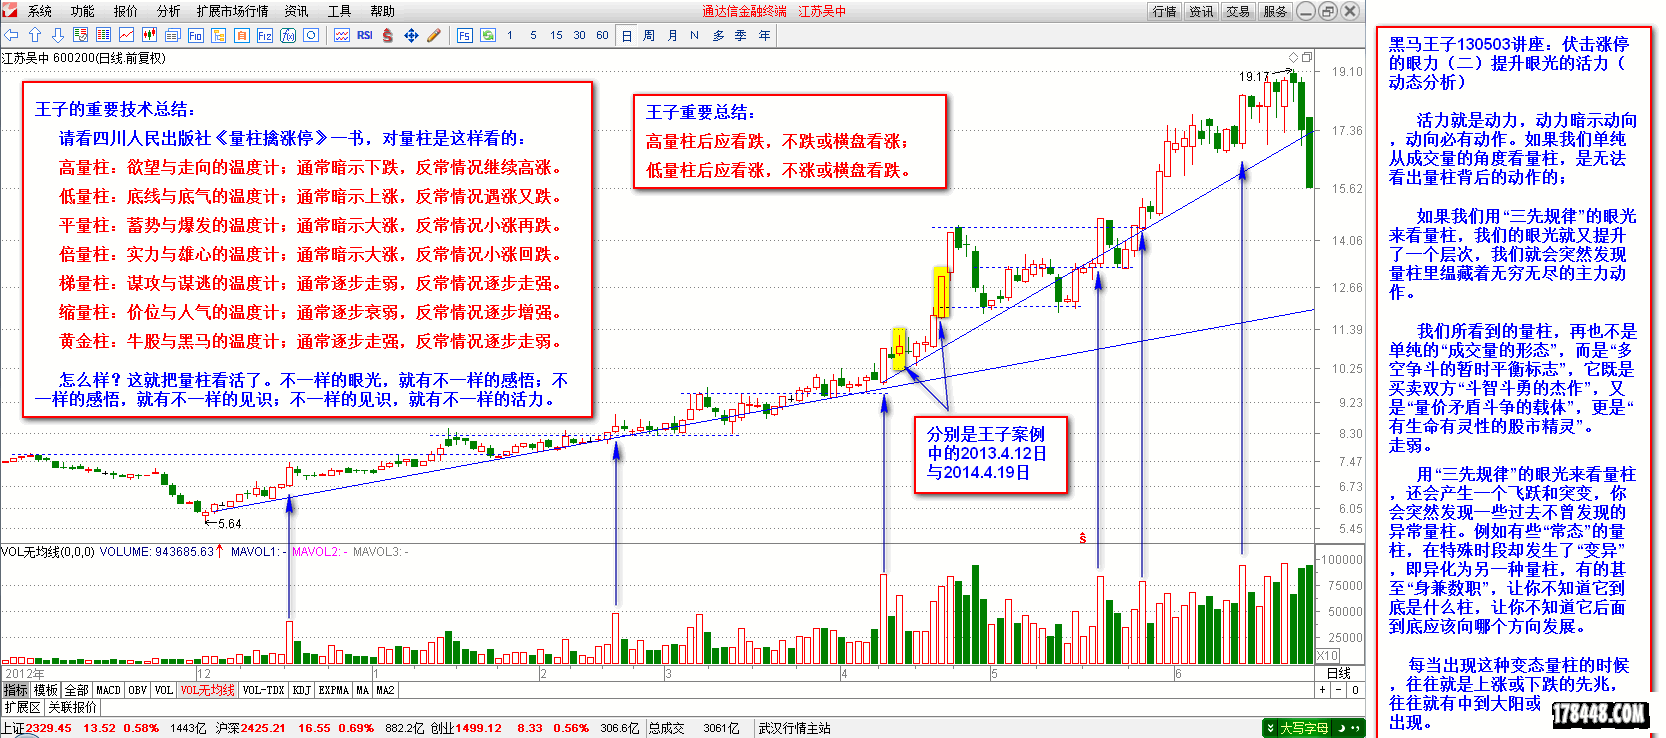This screenshot has width=1666, height=738.
Task: Open the candlestick K-line chart icon
Action: [x=150, y=35]
